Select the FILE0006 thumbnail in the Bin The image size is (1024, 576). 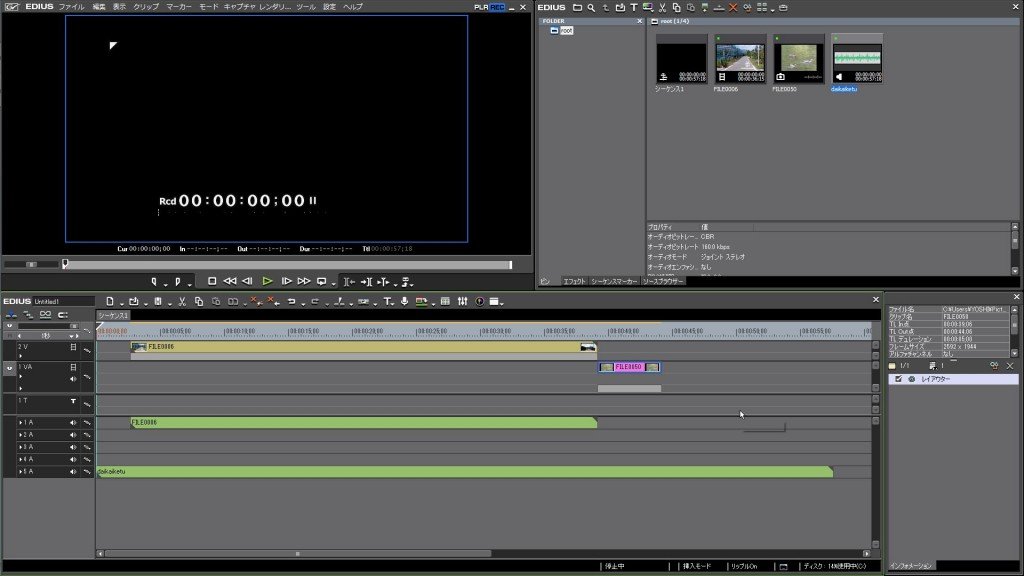[740, 59]
